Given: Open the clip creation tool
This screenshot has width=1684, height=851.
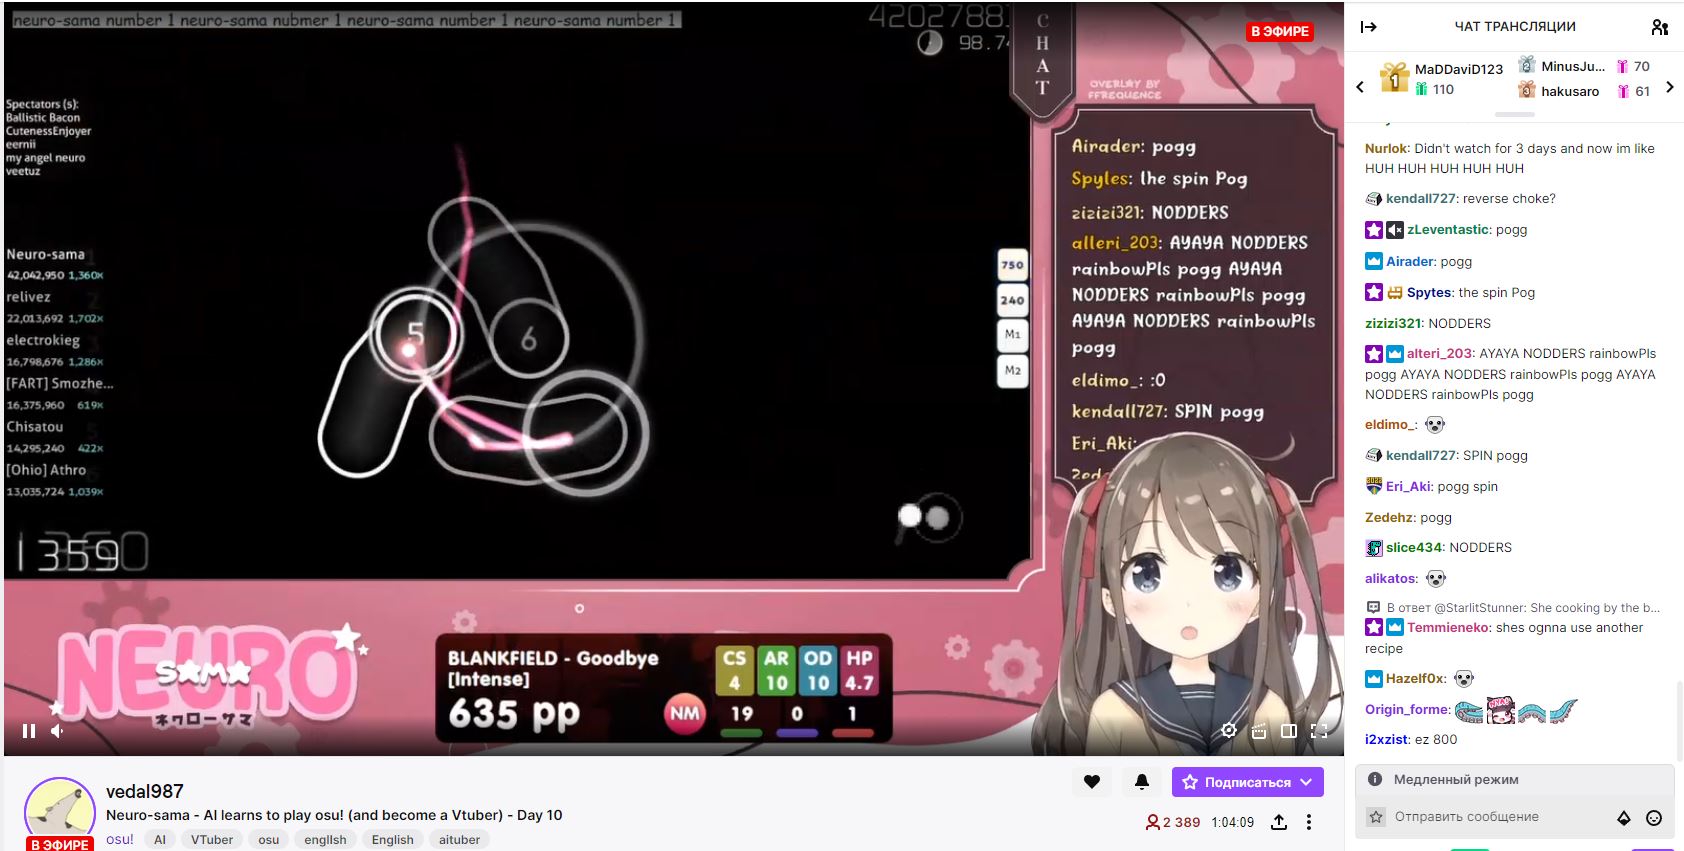Looking at the screenshot, I should point(1259,731).
